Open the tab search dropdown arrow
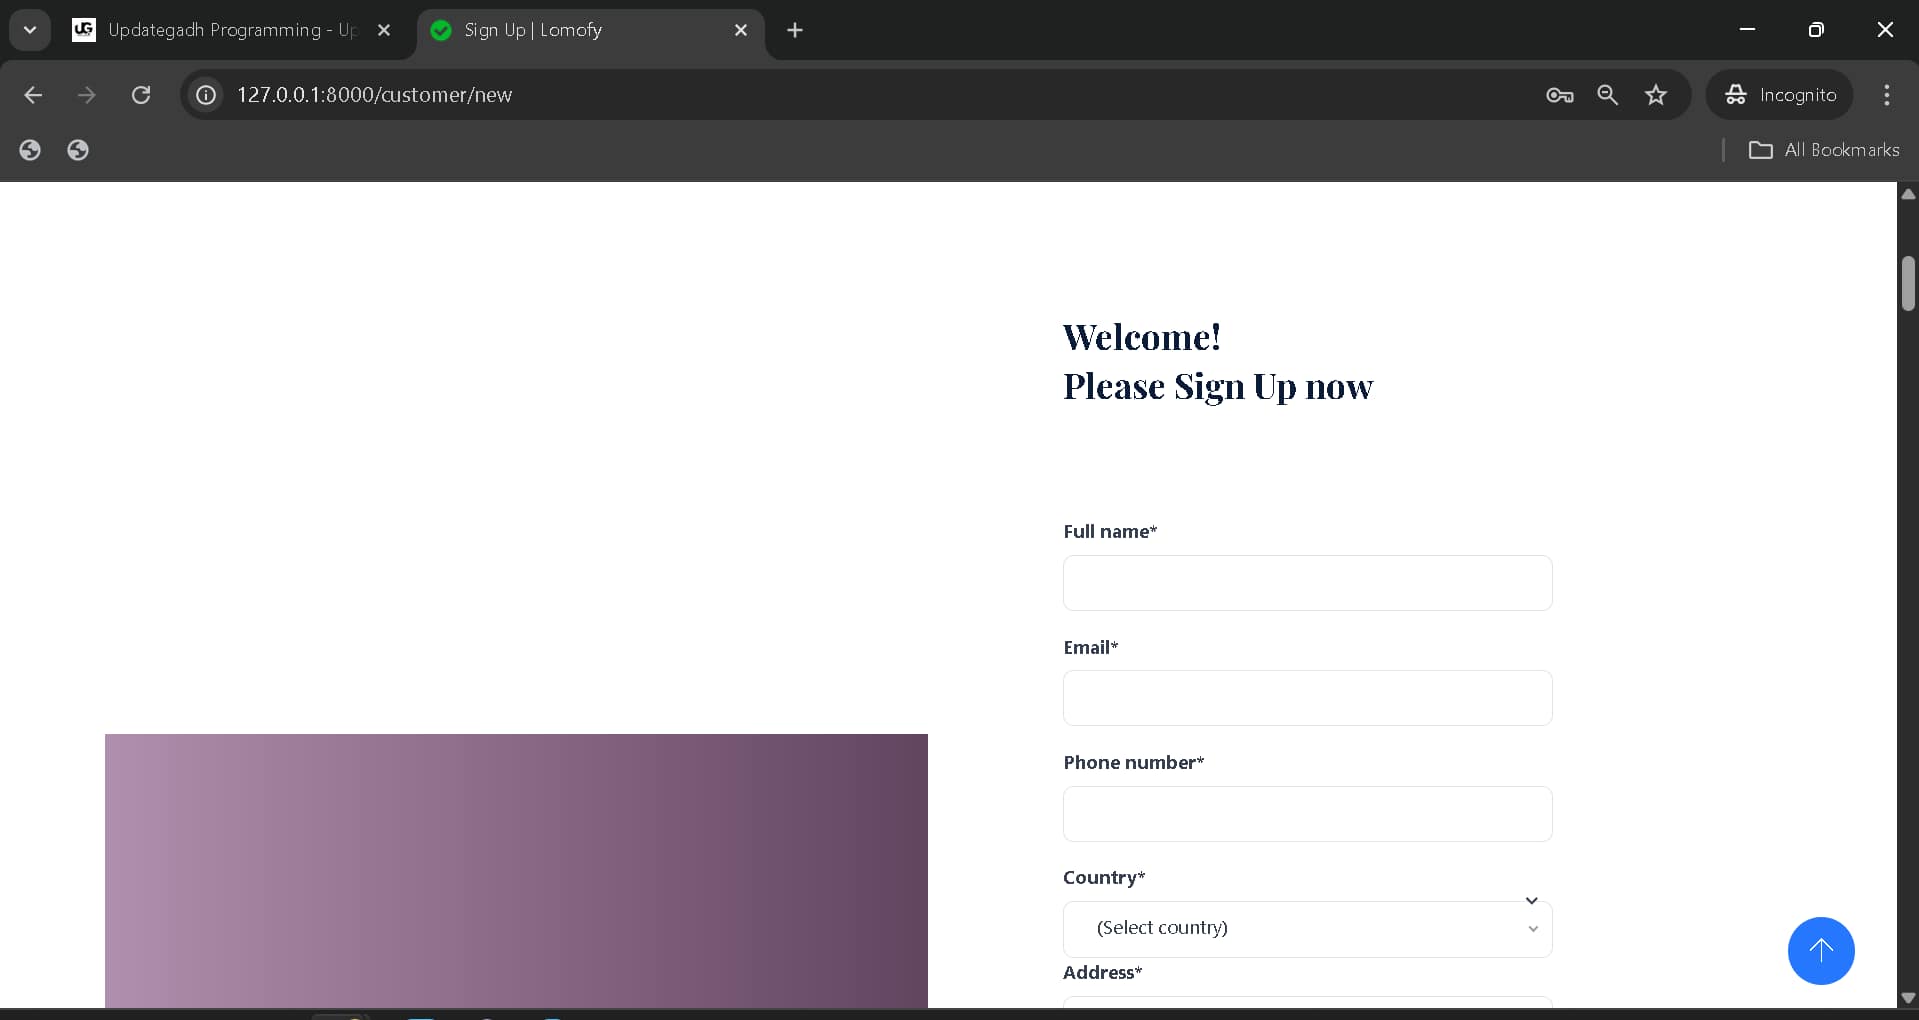 [29, 29]
